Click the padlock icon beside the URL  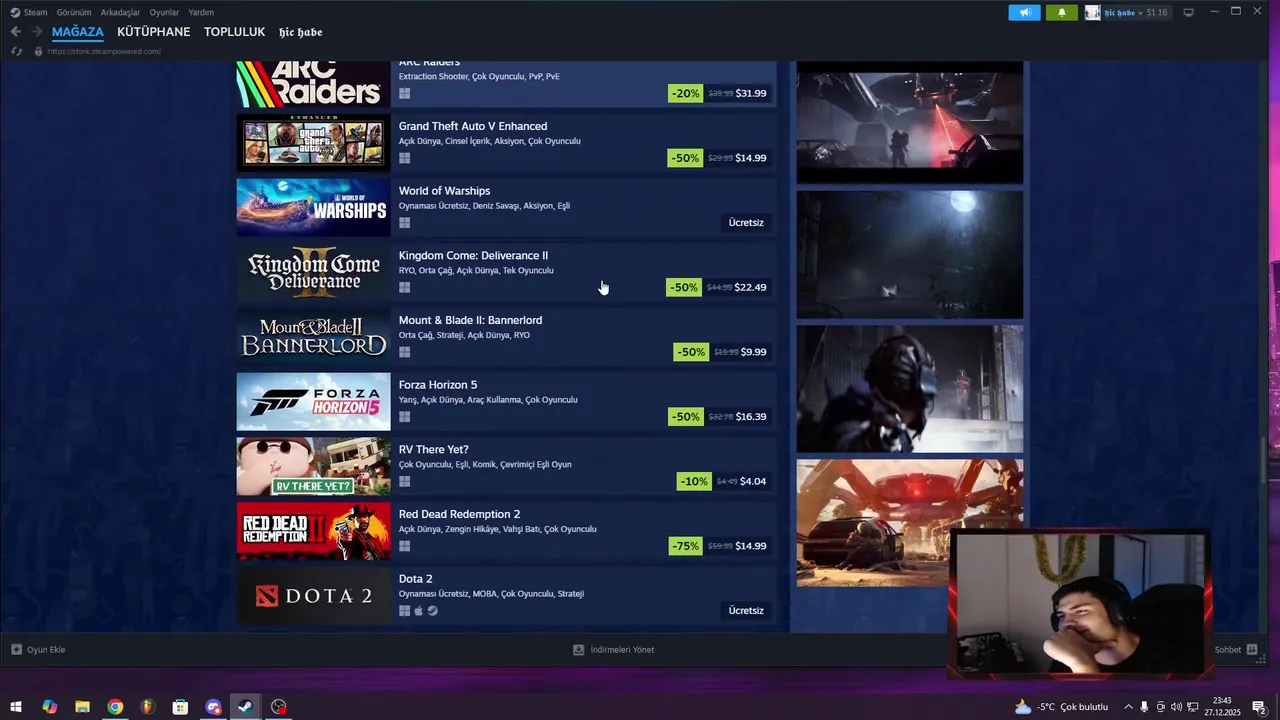38,51
